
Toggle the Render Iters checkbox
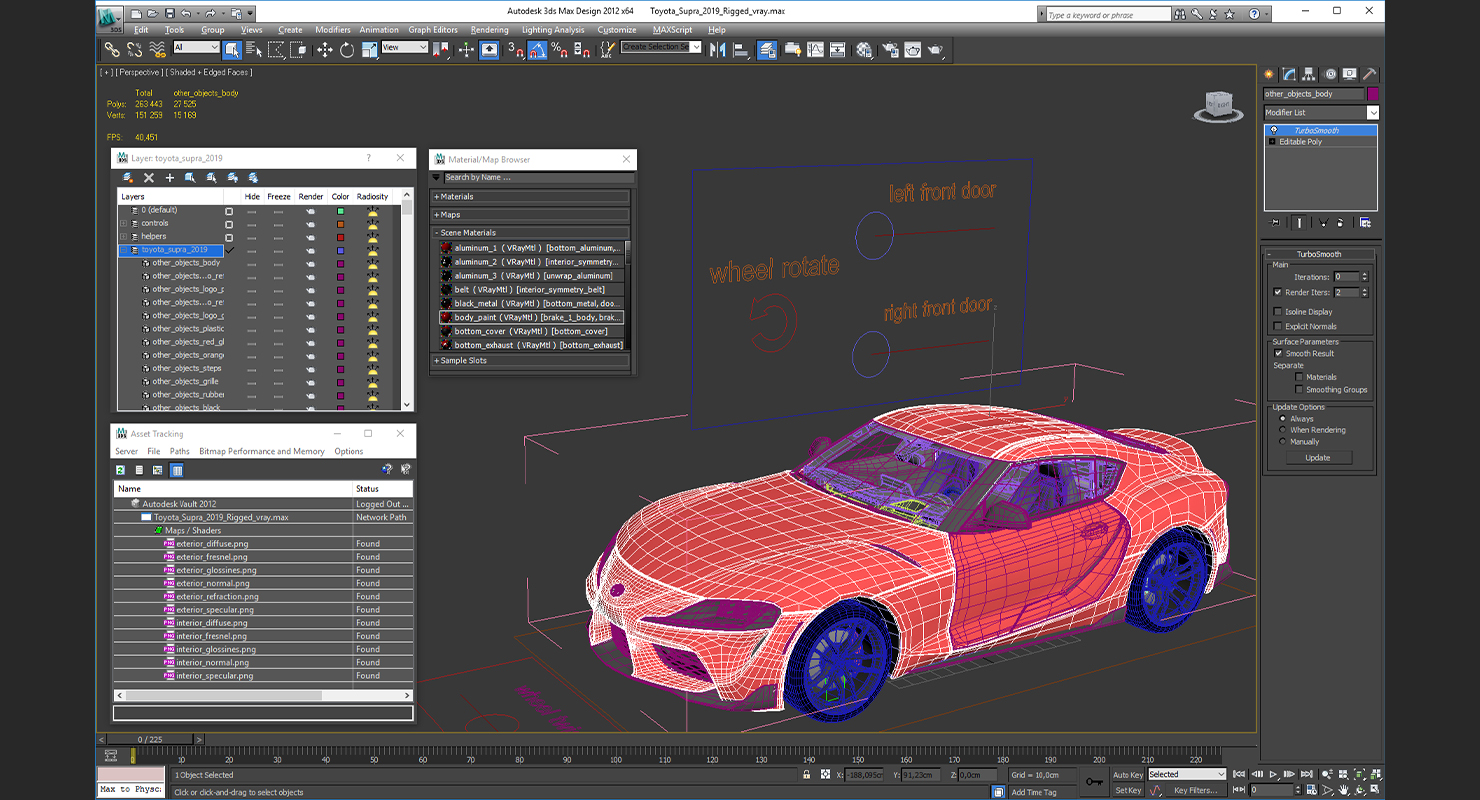(x=1278, y=292)
